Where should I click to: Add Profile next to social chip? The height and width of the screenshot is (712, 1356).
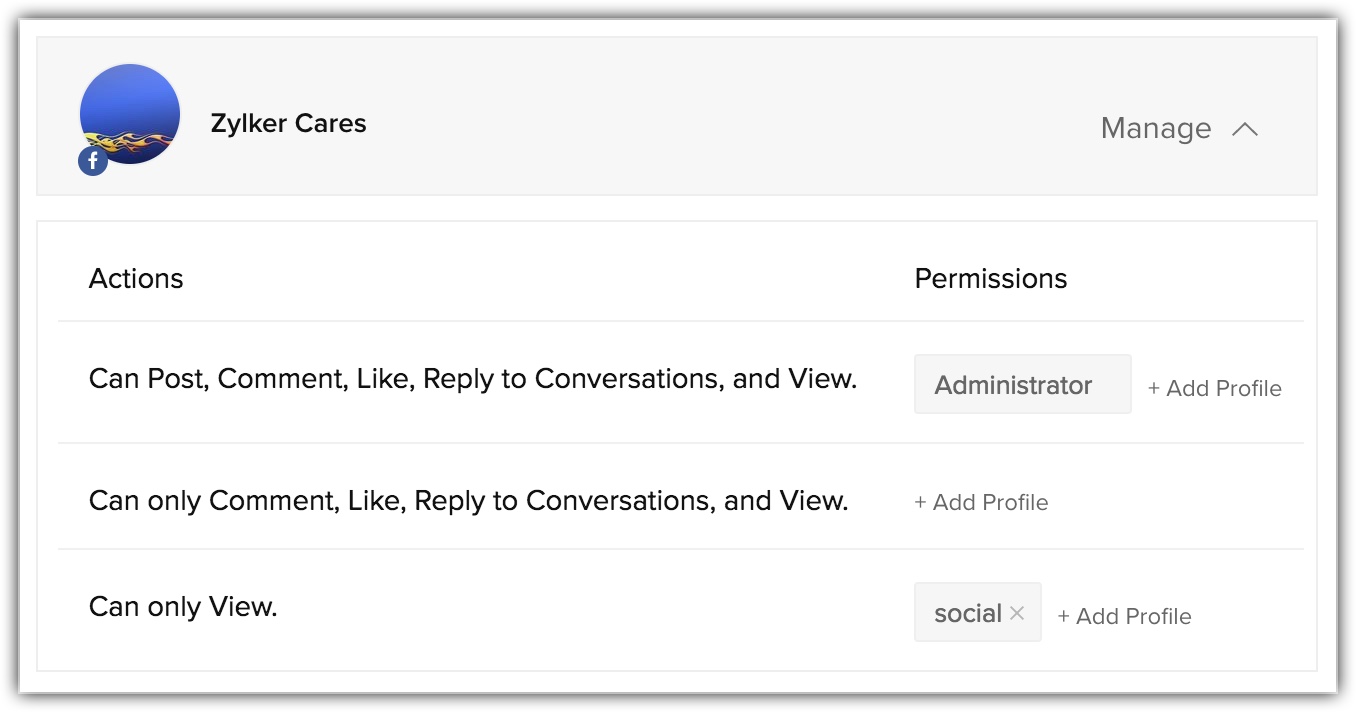click(x=1133, y=616)
